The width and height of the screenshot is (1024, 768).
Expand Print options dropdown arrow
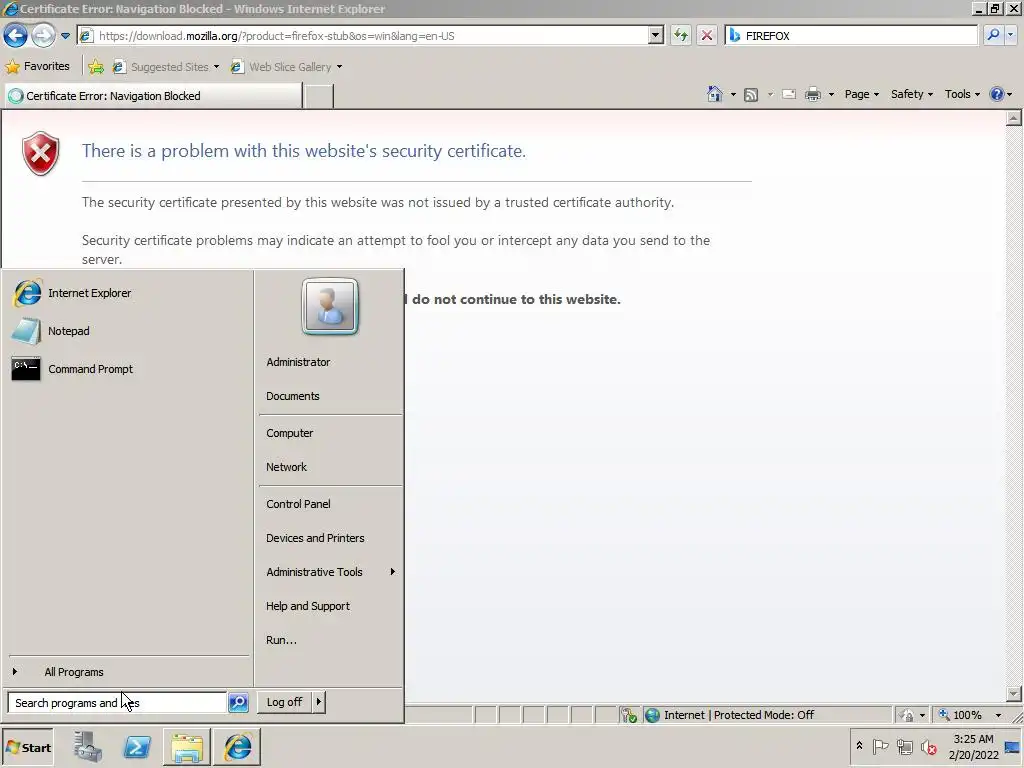point(831,95)
